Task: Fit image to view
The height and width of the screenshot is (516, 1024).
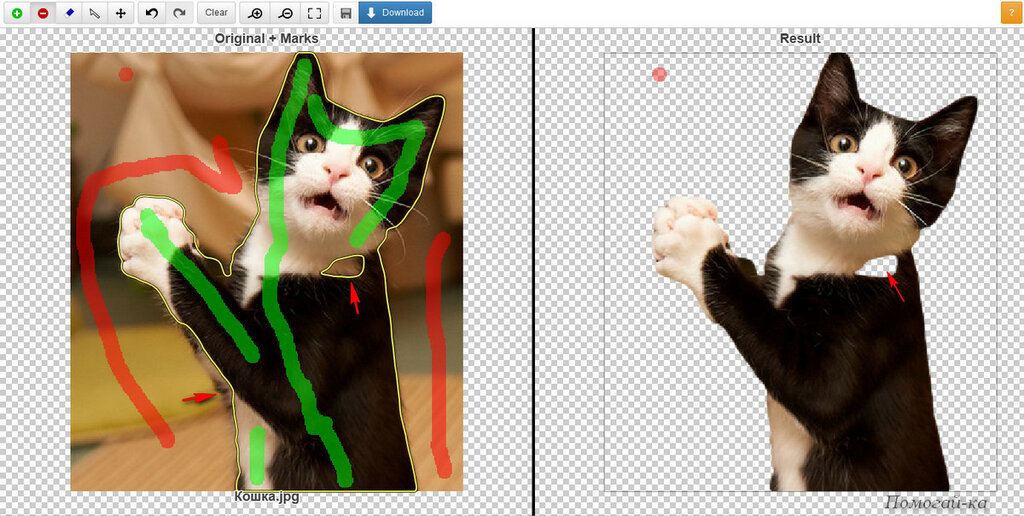Action: [314, 13]
